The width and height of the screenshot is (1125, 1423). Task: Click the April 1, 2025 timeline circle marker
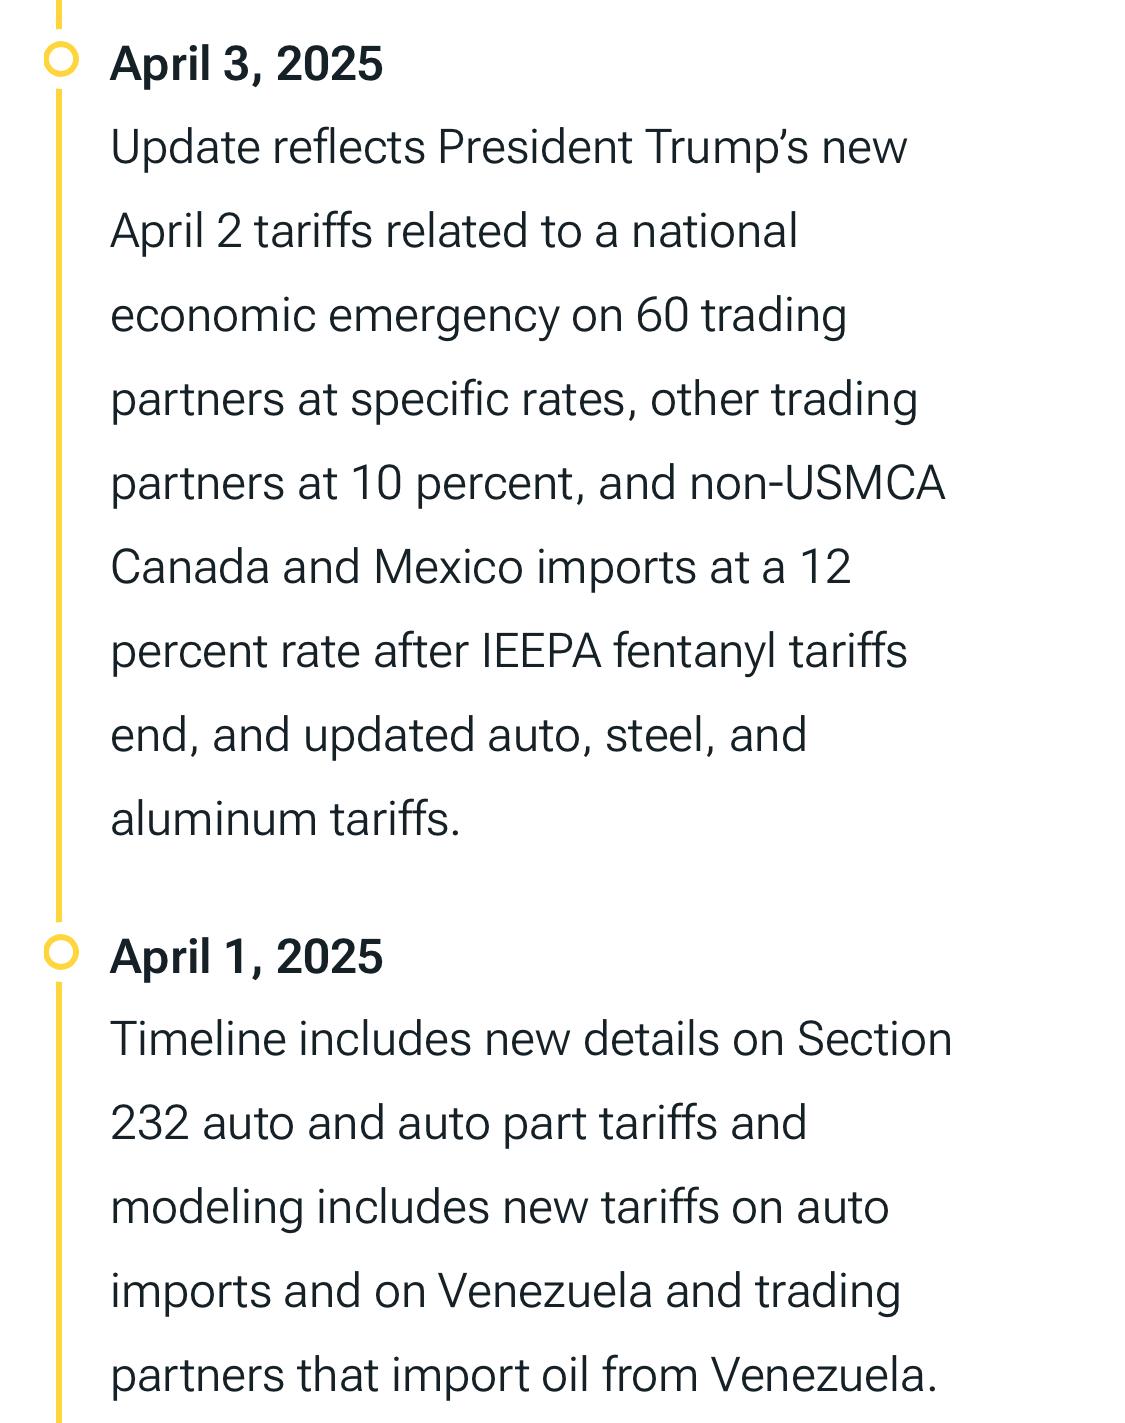(x=62, y=953)
